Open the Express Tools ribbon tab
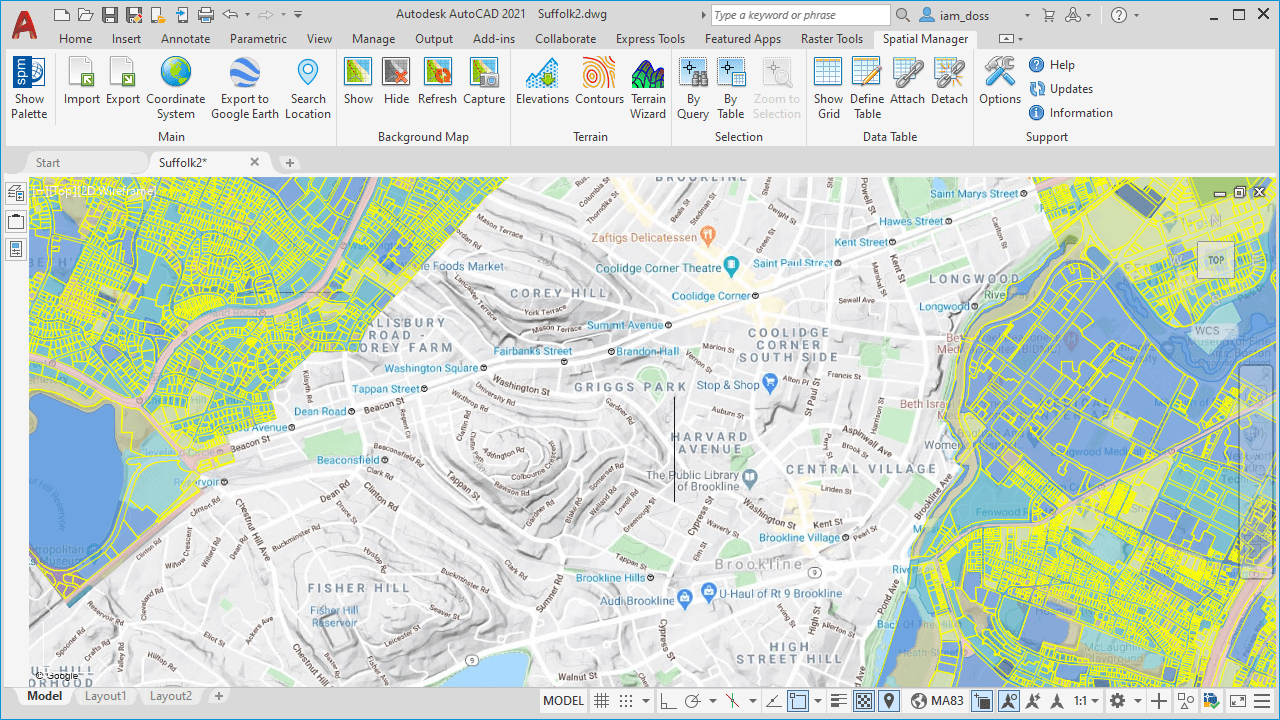The image size is (1280, 720). click(x=650, y=39)
